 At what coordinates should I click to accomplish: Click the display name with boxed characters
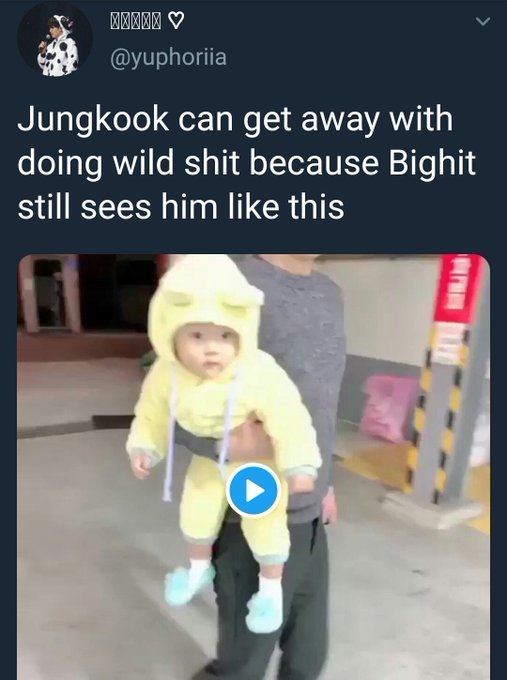136,20
